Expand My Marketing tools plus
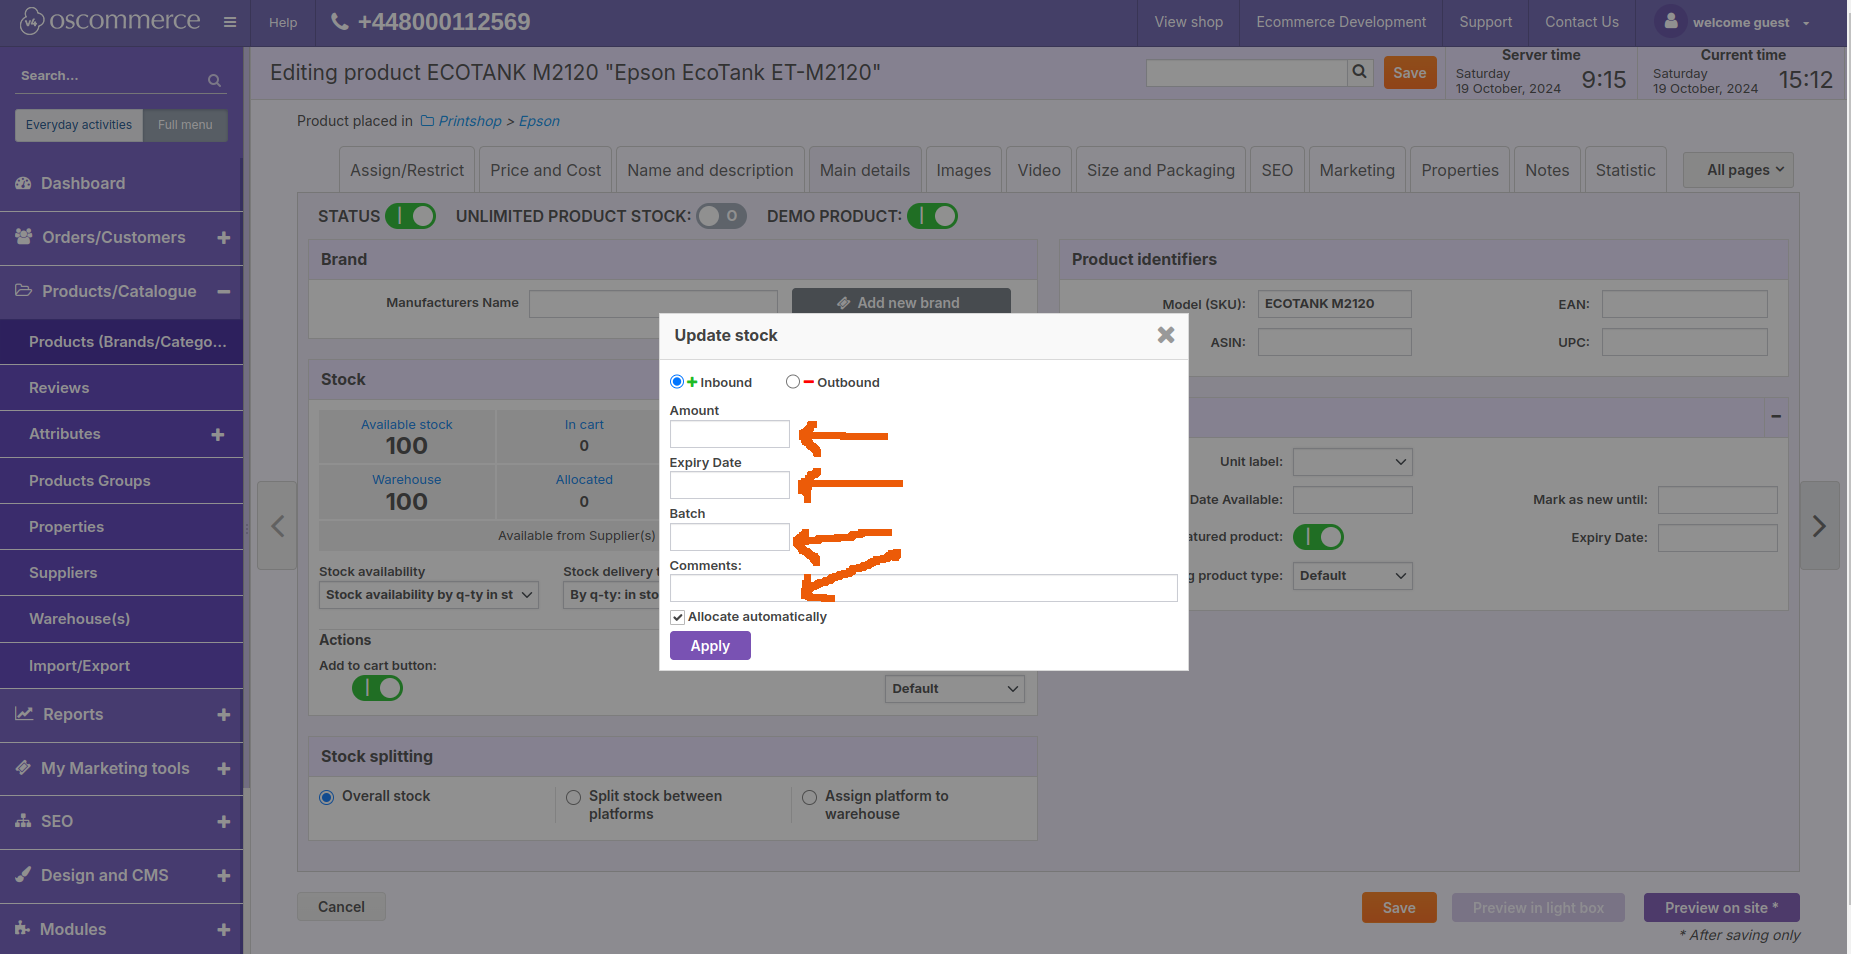 click(223, 769)
